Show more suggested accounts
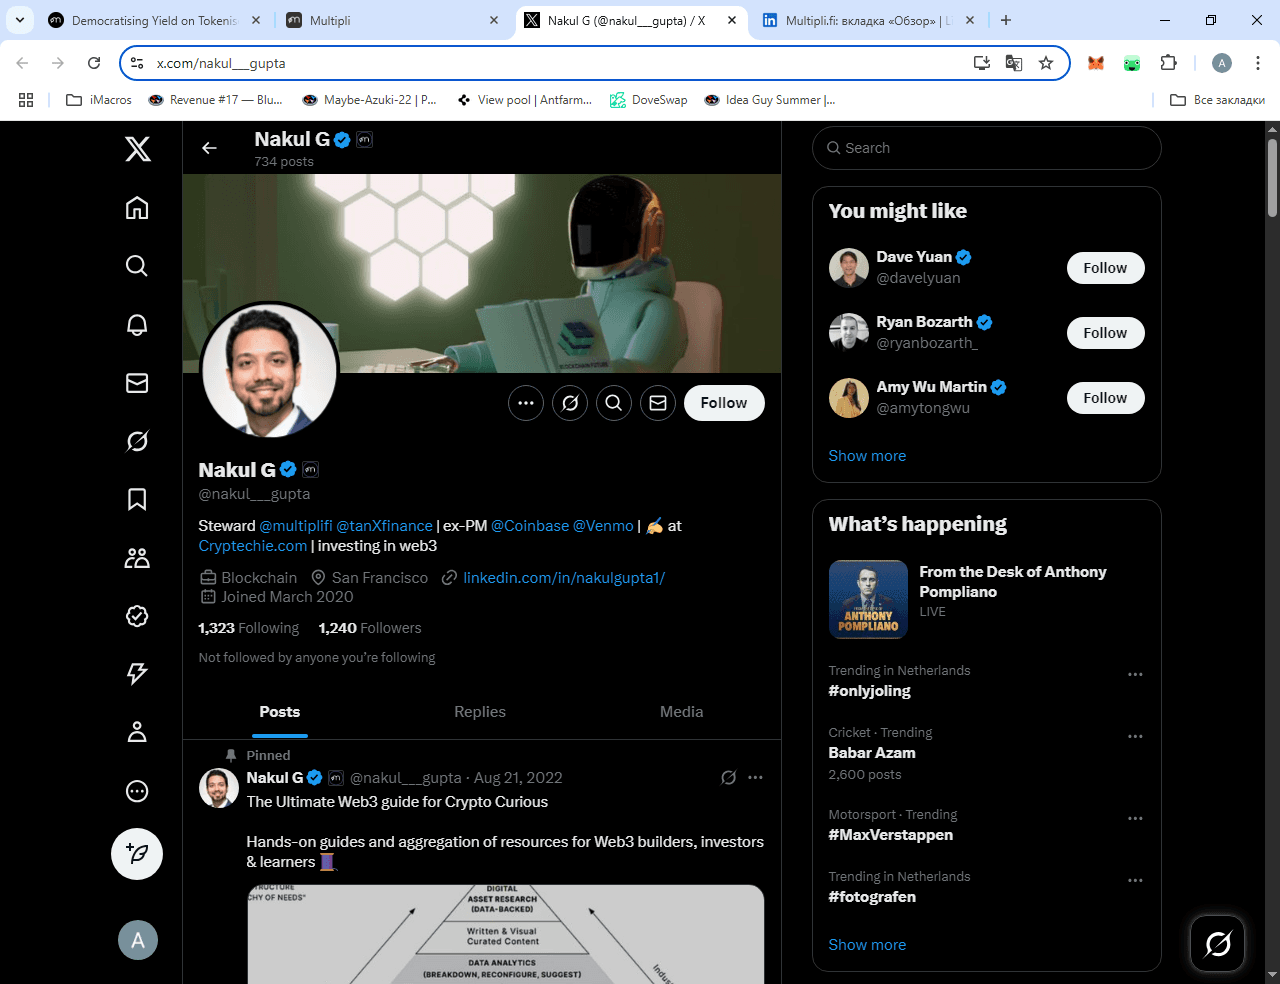Viewport: 1280px width, 984px height. click(867, 456)
